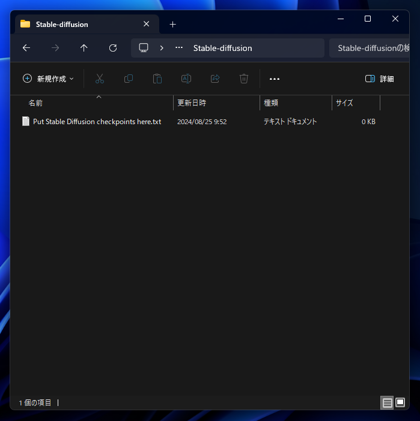Viewport: 420px width, 421px height.
Task: Go back to the previous folder
Action: pos(26,48)
